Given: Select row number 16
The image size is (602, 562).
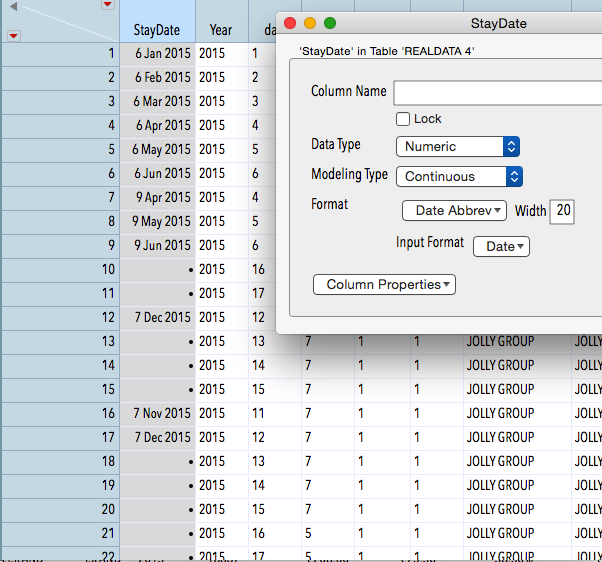Looking at the screenshot, I should click(61, 414).
